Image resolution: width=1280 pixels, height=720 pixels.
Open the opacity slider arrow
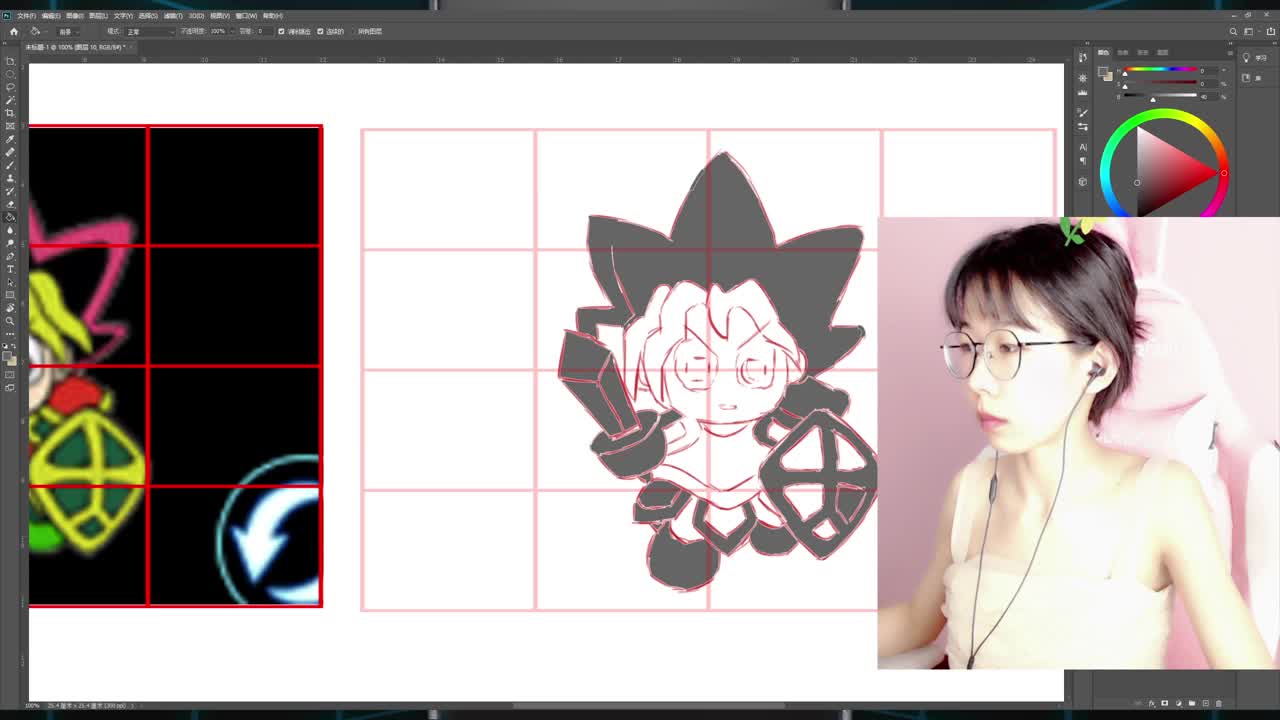pyautogui.click(x=232, y=31)
